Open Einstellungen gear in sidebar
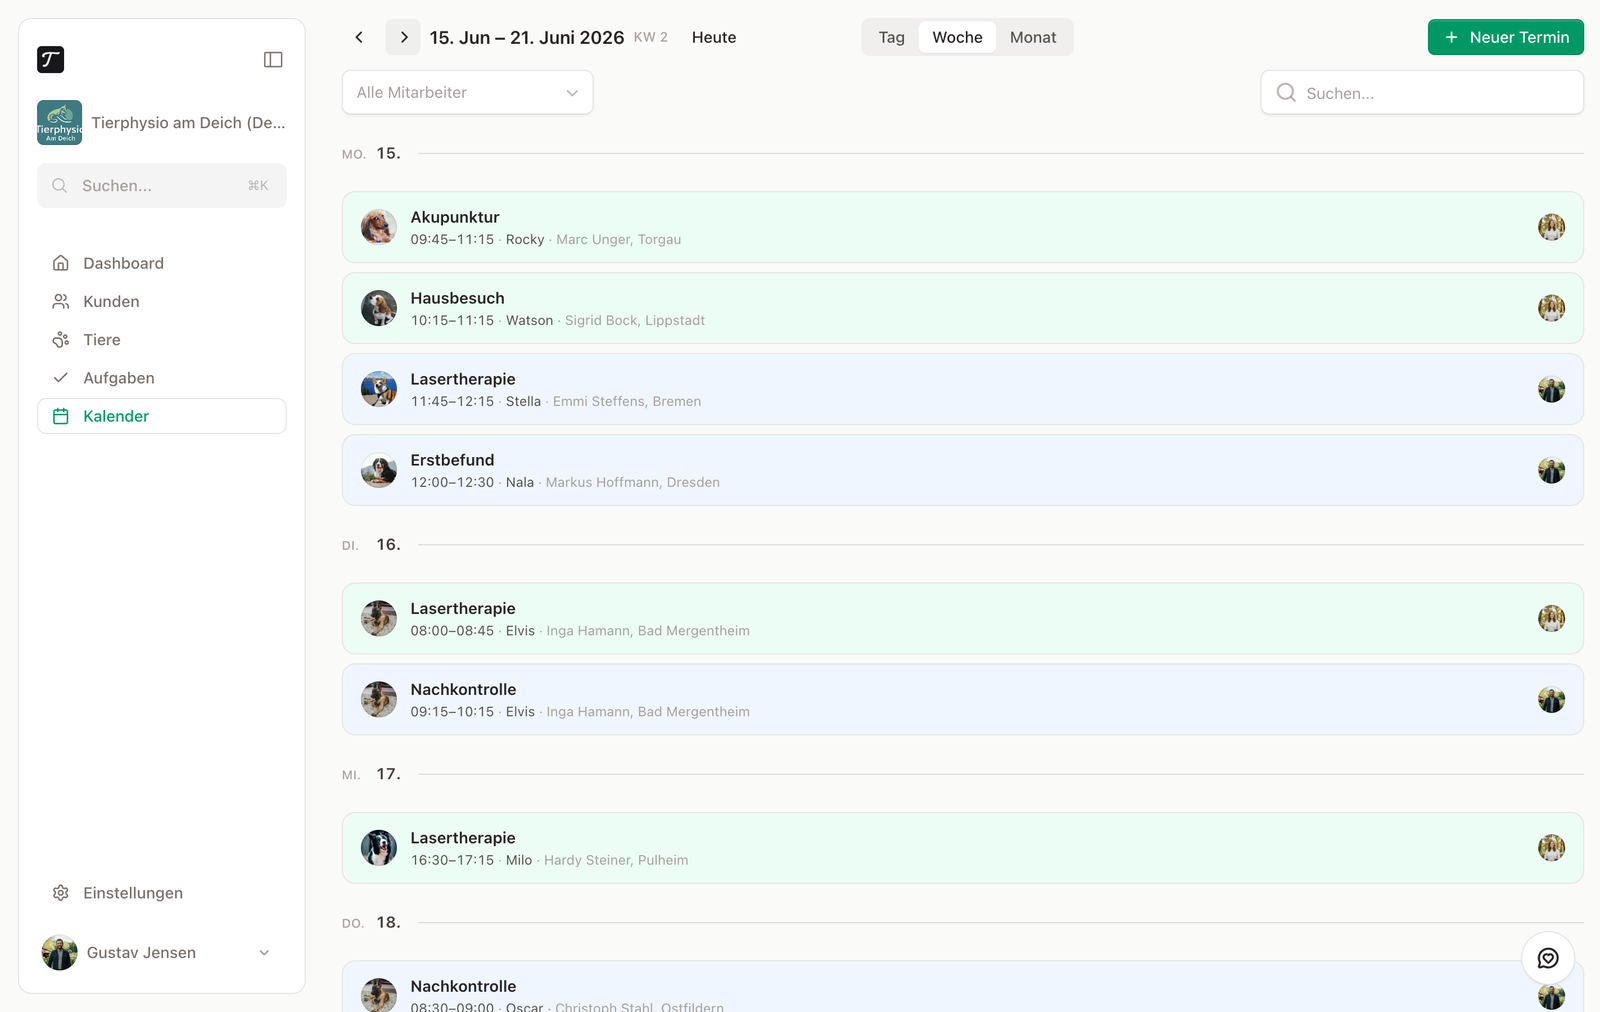Screen dimensions: 1600x1012 (61, 893)
